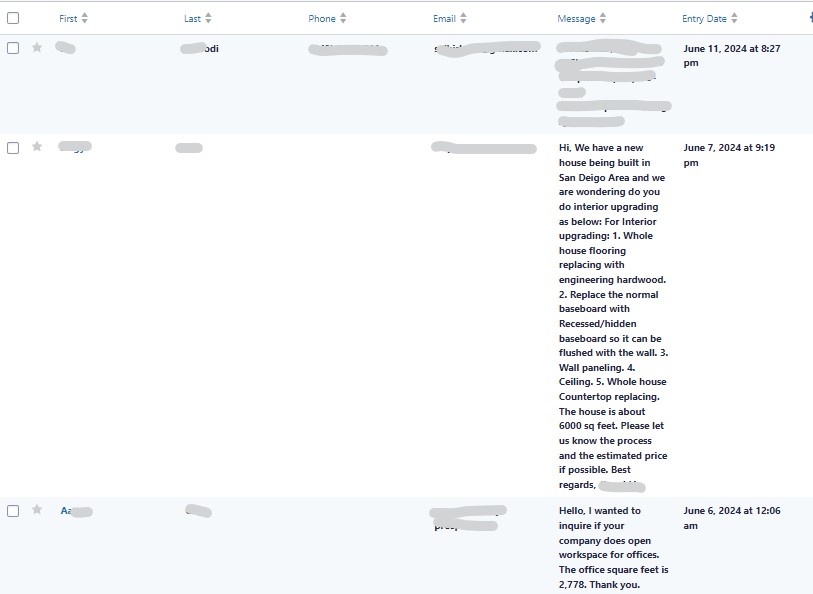Select the June 7 entry checkbox
This screenshot has height=594, width=813.
pos(13,148)
